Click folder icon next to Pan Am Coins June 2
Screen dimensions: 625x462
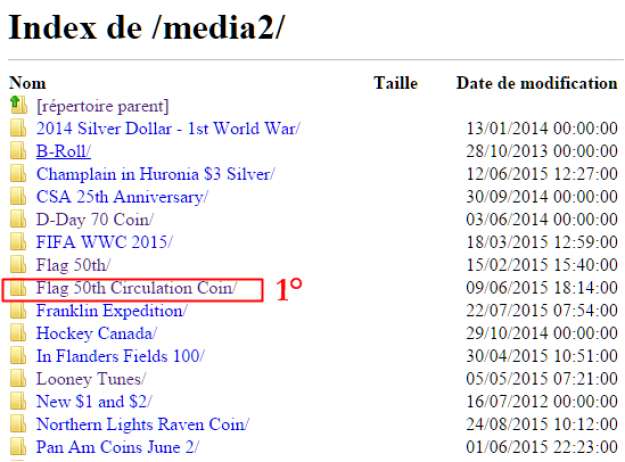click(x=18, y=447)
